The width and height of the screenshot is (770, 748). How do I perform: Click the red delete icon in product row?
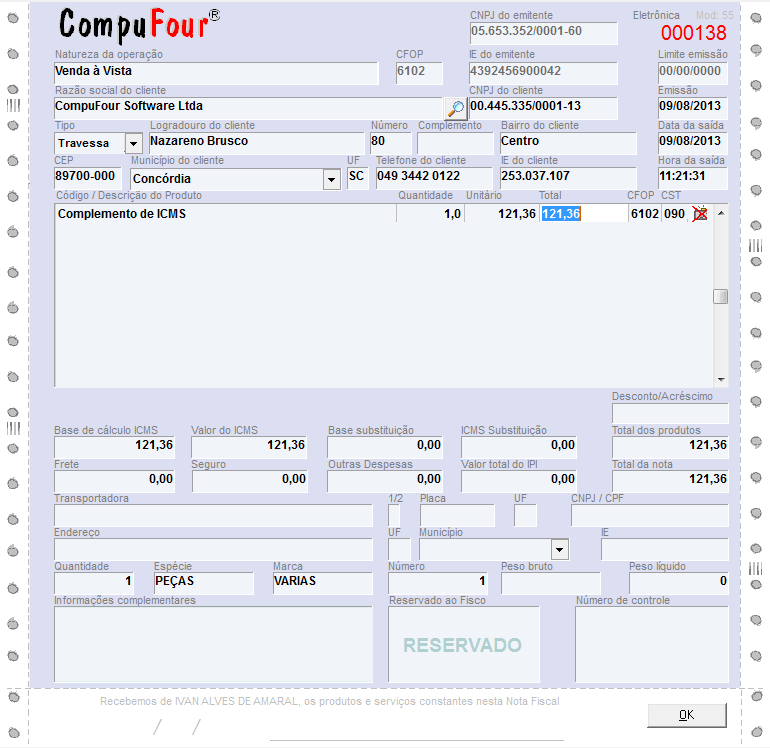(x=700, y=213)
